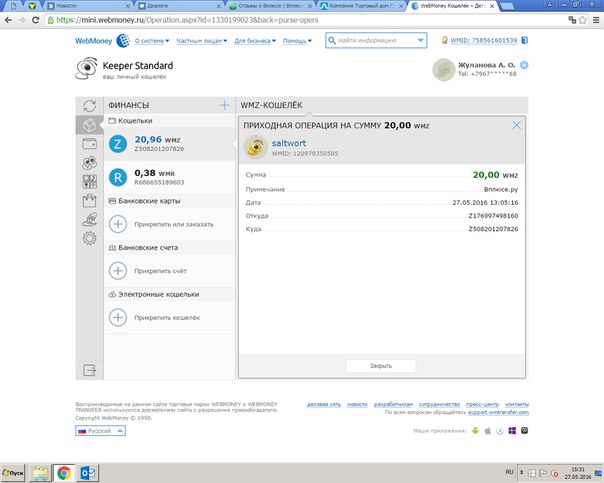The image size is (604, 483).
Task: Open the контакты footer link
Action: (x=517, y=404)
